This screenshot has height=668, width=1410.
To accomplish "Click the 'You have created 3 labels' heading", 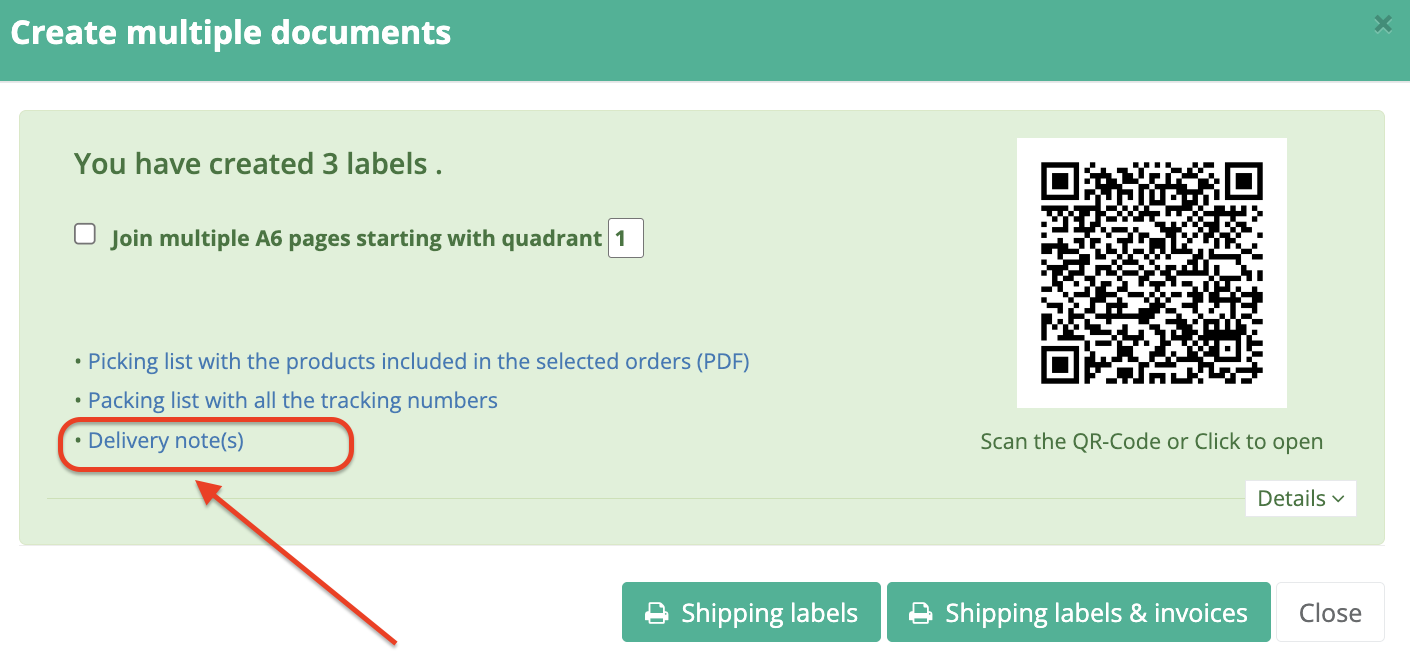I will 258,163.
